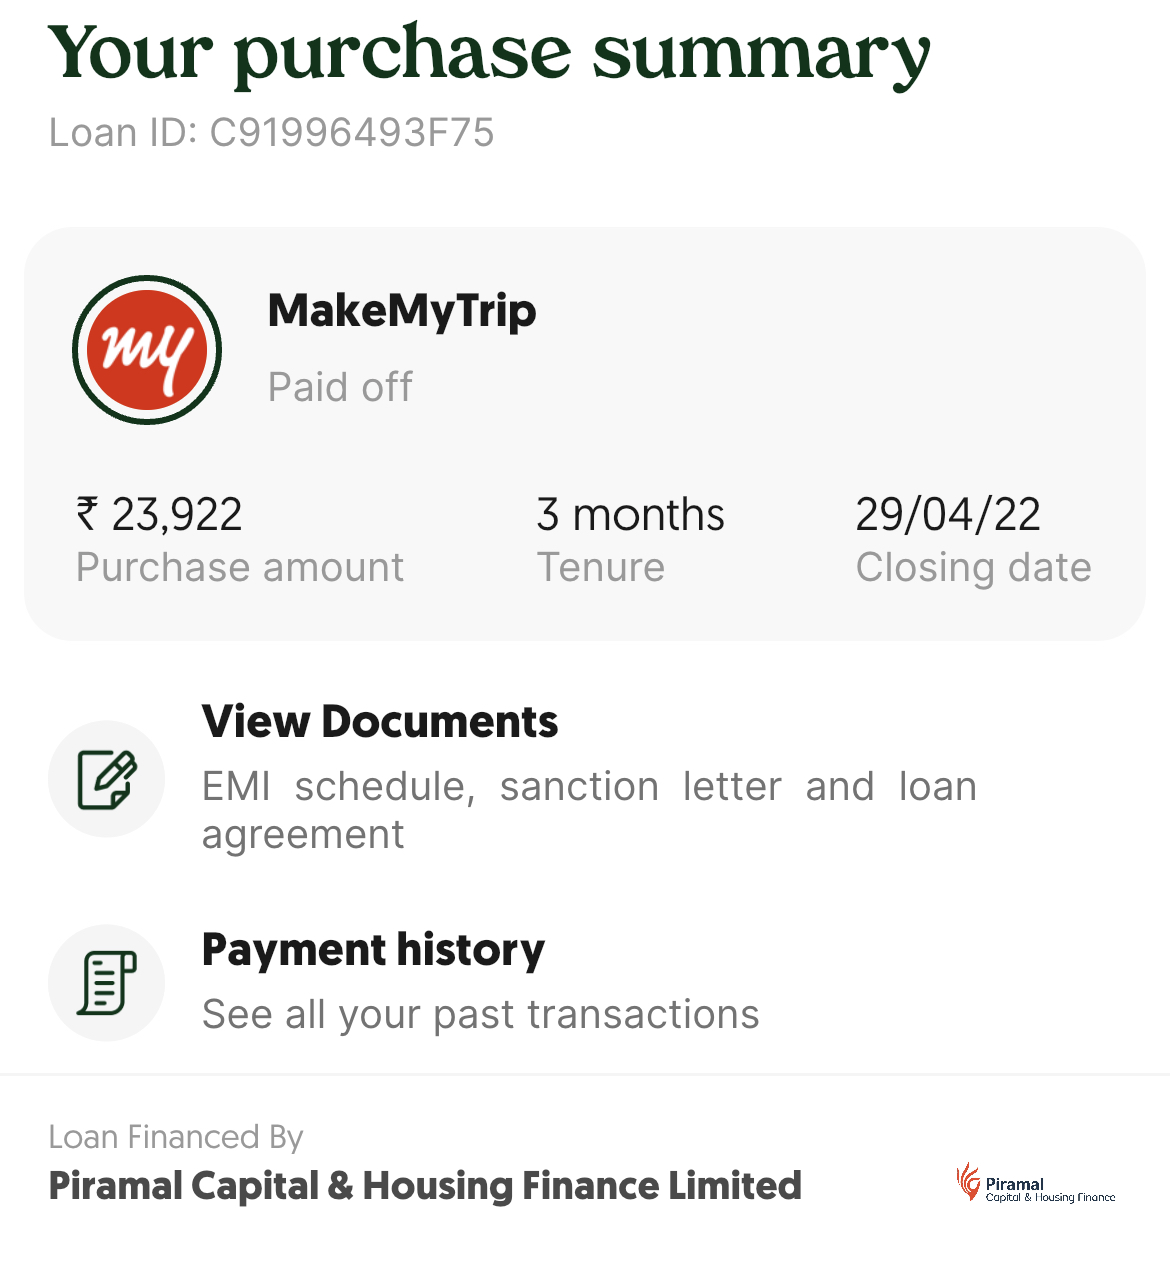Click the Your purchase summary heading

click(488, 54)
